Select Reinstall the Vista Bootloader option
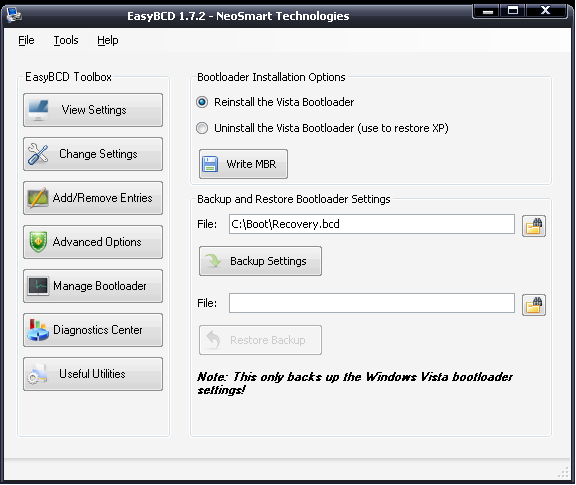This screenshot has height=485, width=576. [x=202, y=102]
